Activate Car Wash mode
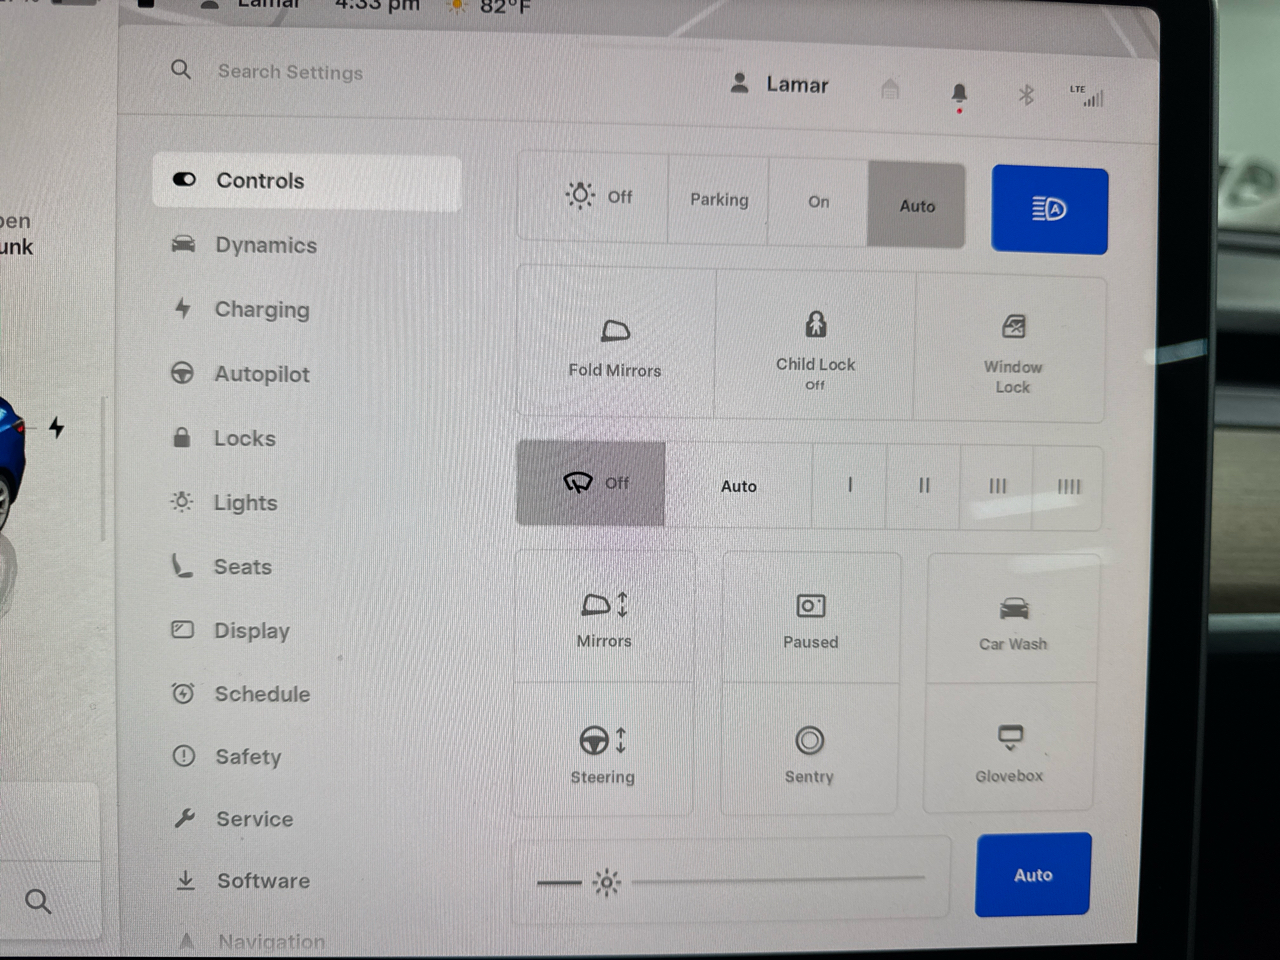This screenshot has height=960, width=1280. (1013, 620)
